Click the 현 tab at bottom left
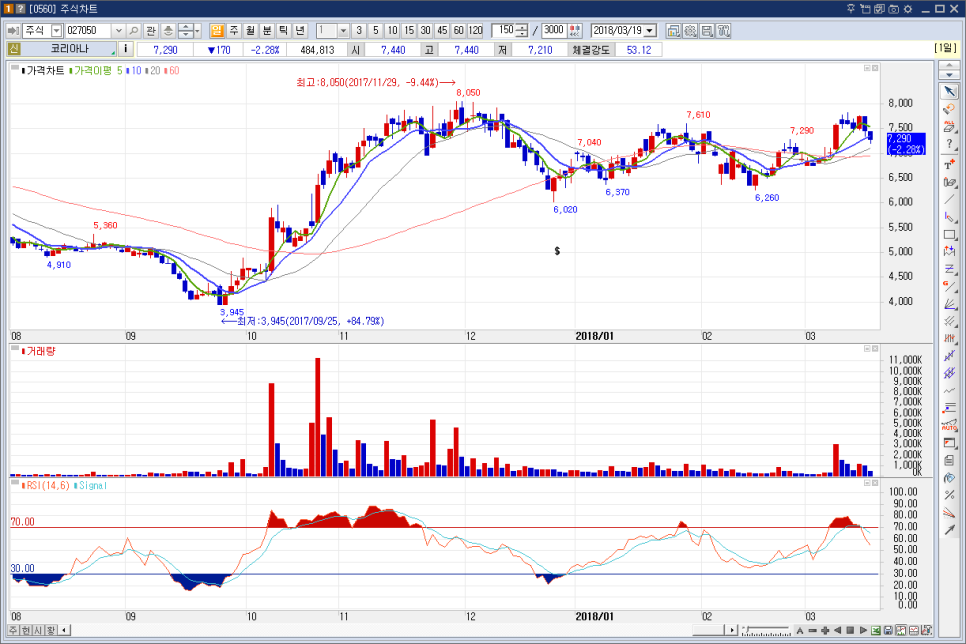Screen dimensions: 966x644 26,630
